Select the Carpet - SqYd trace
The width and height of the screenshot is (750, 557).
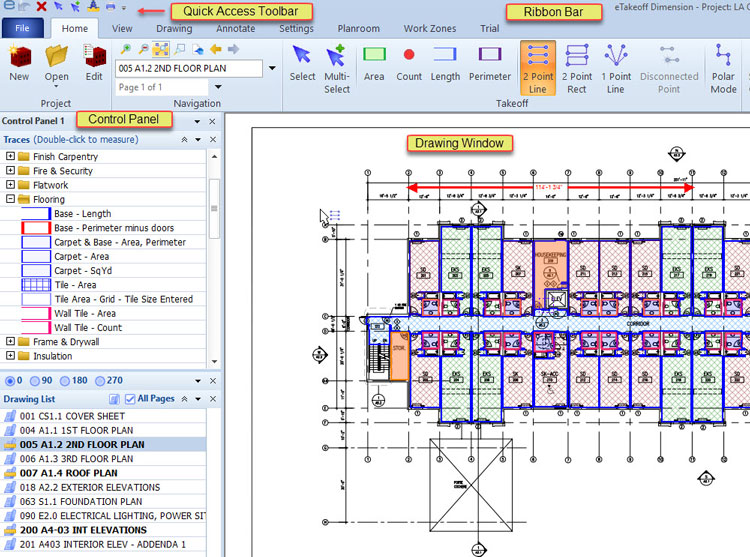pyautogui.click(x=83, y=271)
